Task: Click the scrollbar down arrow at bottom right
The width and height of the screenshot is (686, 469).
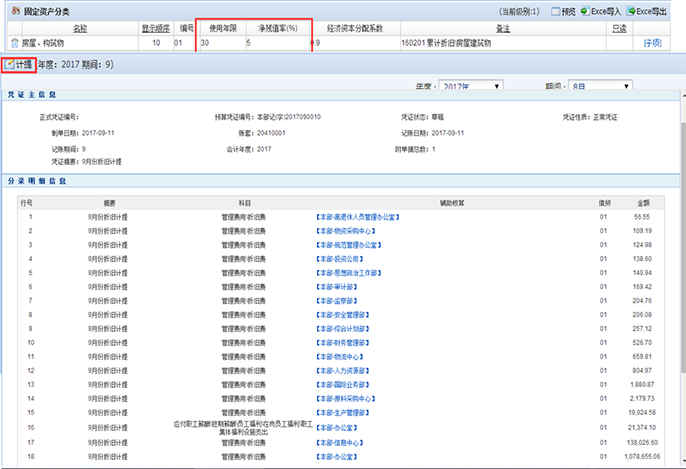Action: pos(683,462)
